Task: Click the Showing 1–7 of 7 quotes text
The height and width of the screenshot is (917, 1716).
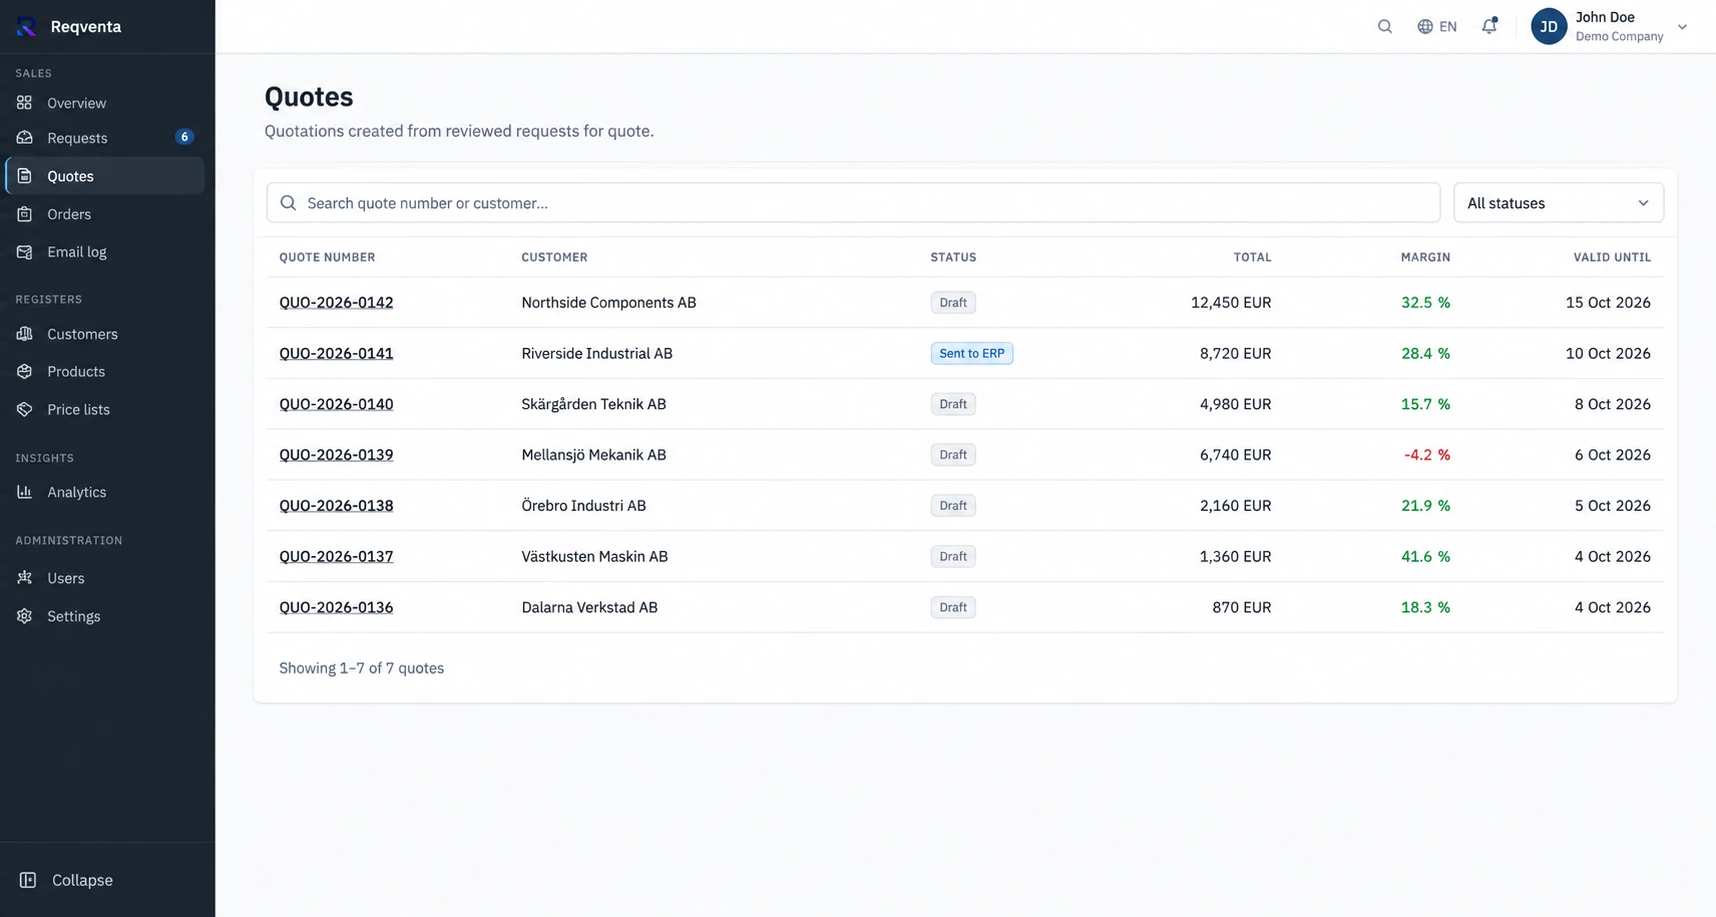Action: (x=362, y=668)
